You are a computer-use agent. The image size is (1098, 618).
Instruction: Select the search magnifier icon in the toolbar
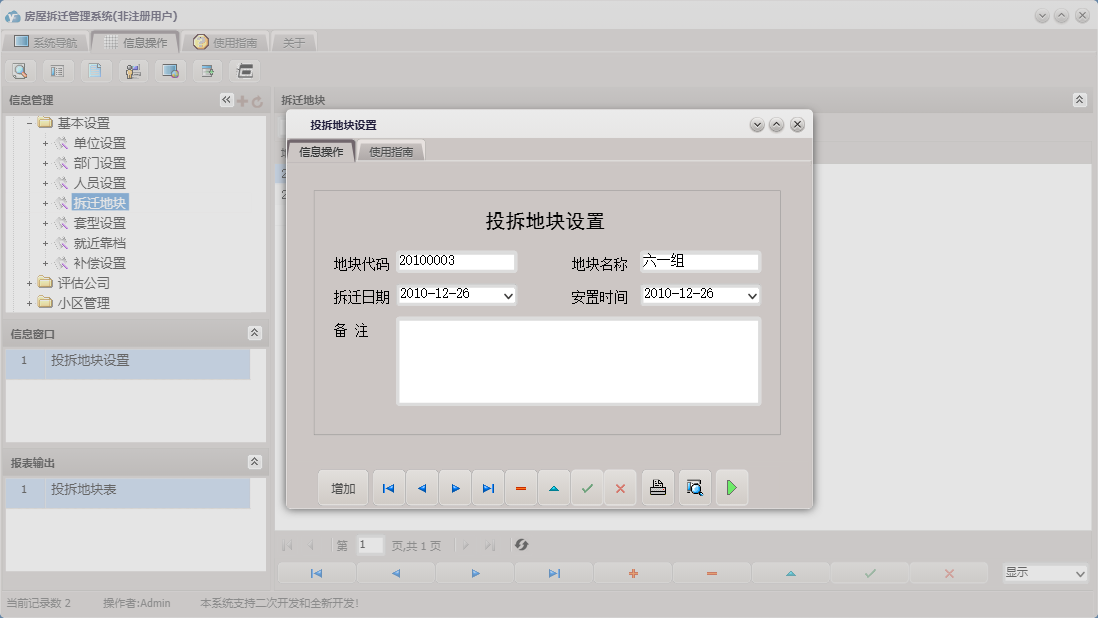20,70
